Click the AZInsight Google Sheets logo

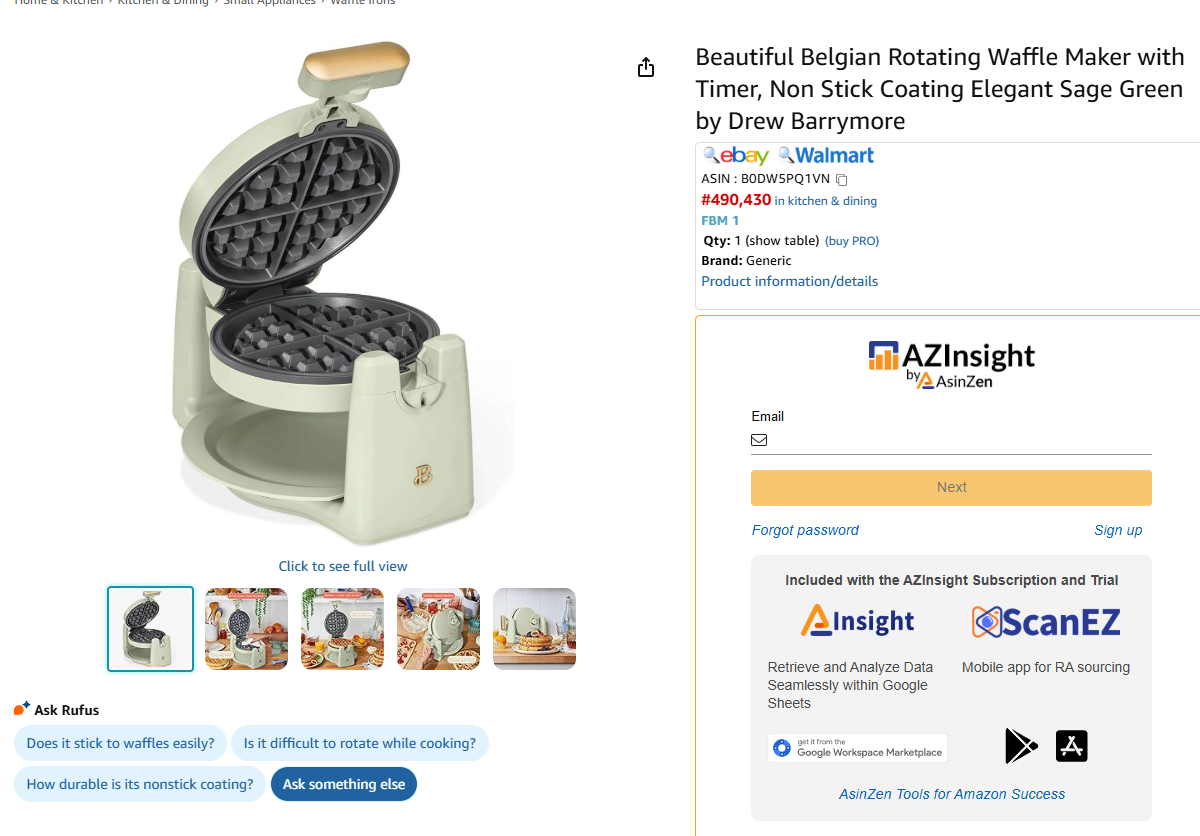857,622
